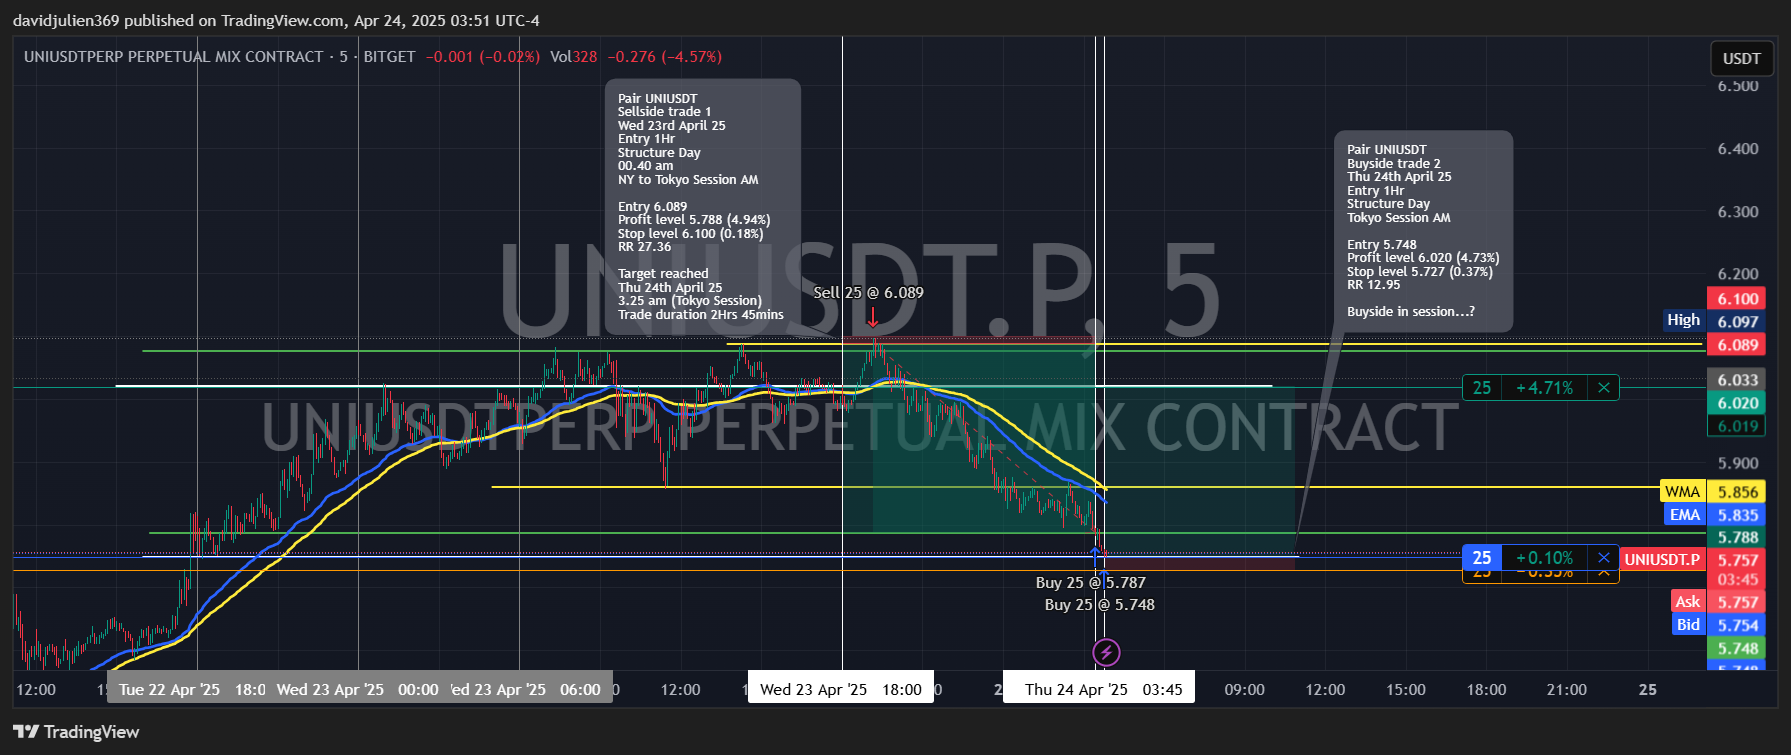Viewport: 1791px width, 755px height.
Task: Close the take-profit order showing +4.71%
Action: (x=1603, y=388)
